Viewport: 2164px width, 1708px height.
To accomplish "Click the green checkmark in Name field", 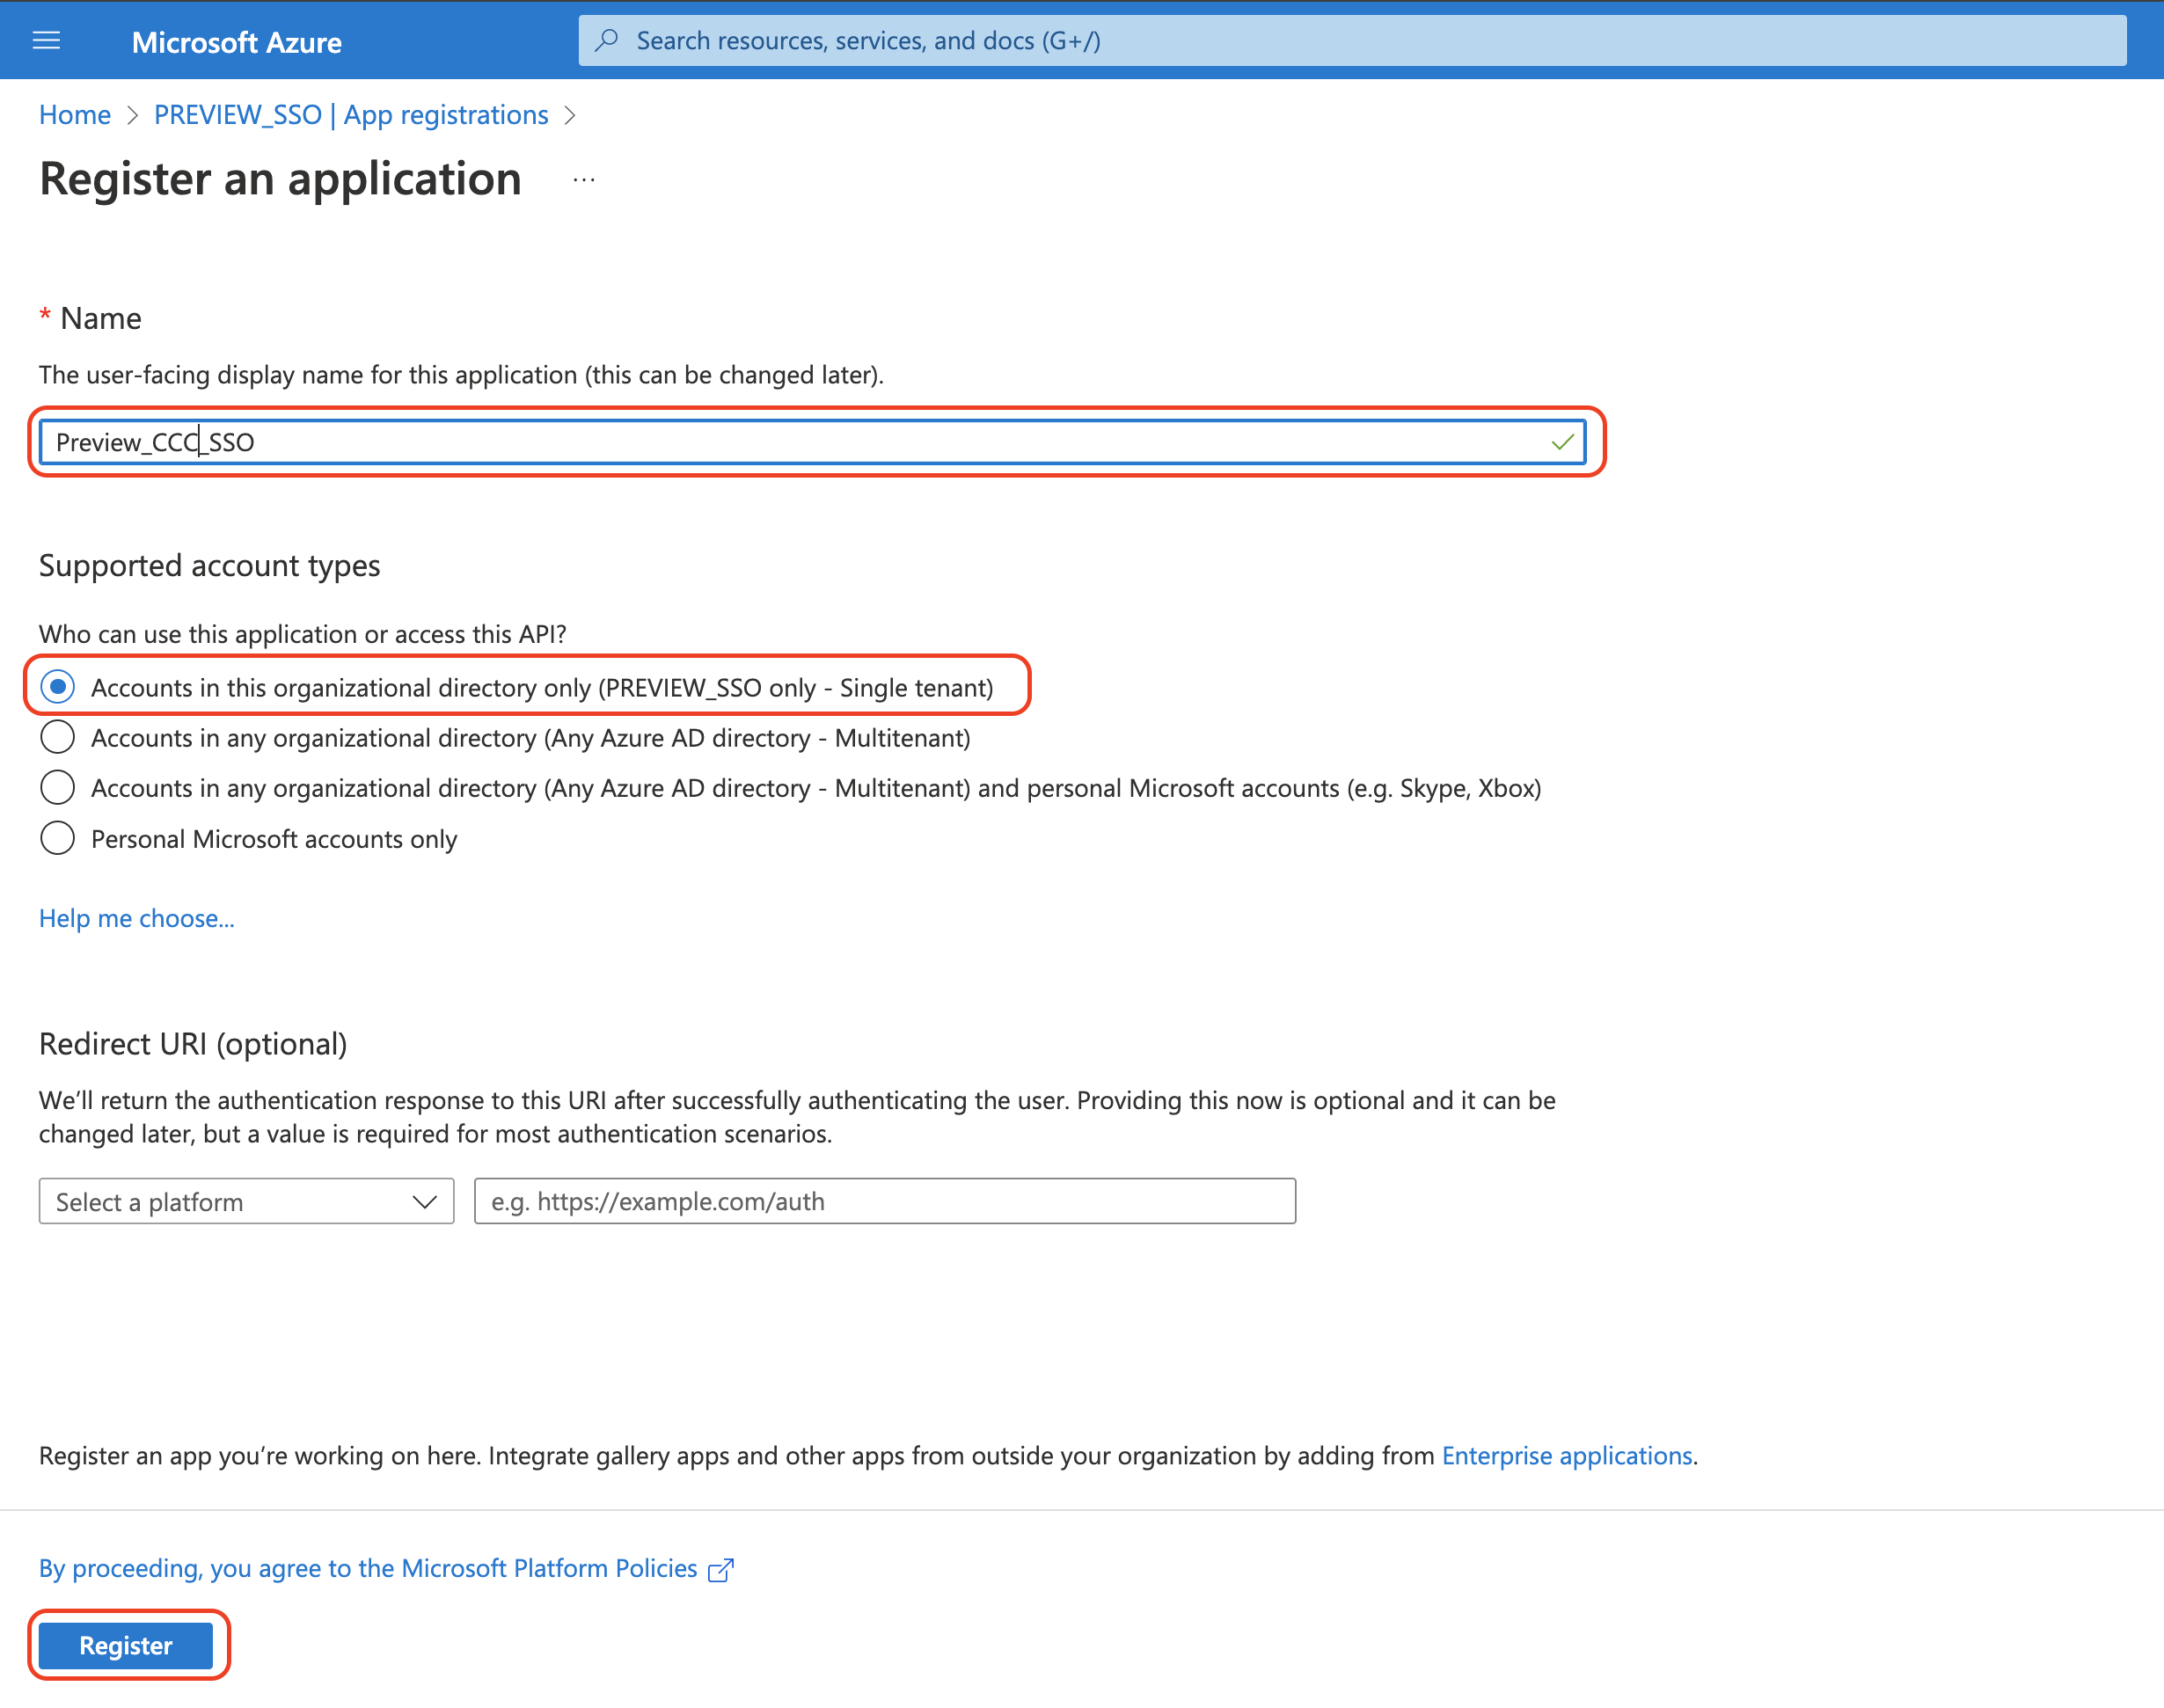I will [1562, 442].
